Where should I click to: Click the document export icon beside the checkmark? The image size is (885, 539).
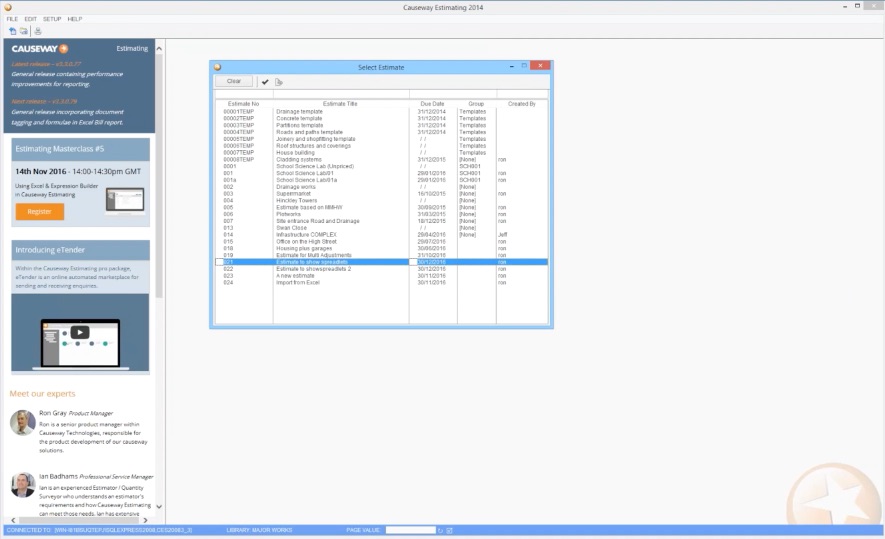click(279, 82)
